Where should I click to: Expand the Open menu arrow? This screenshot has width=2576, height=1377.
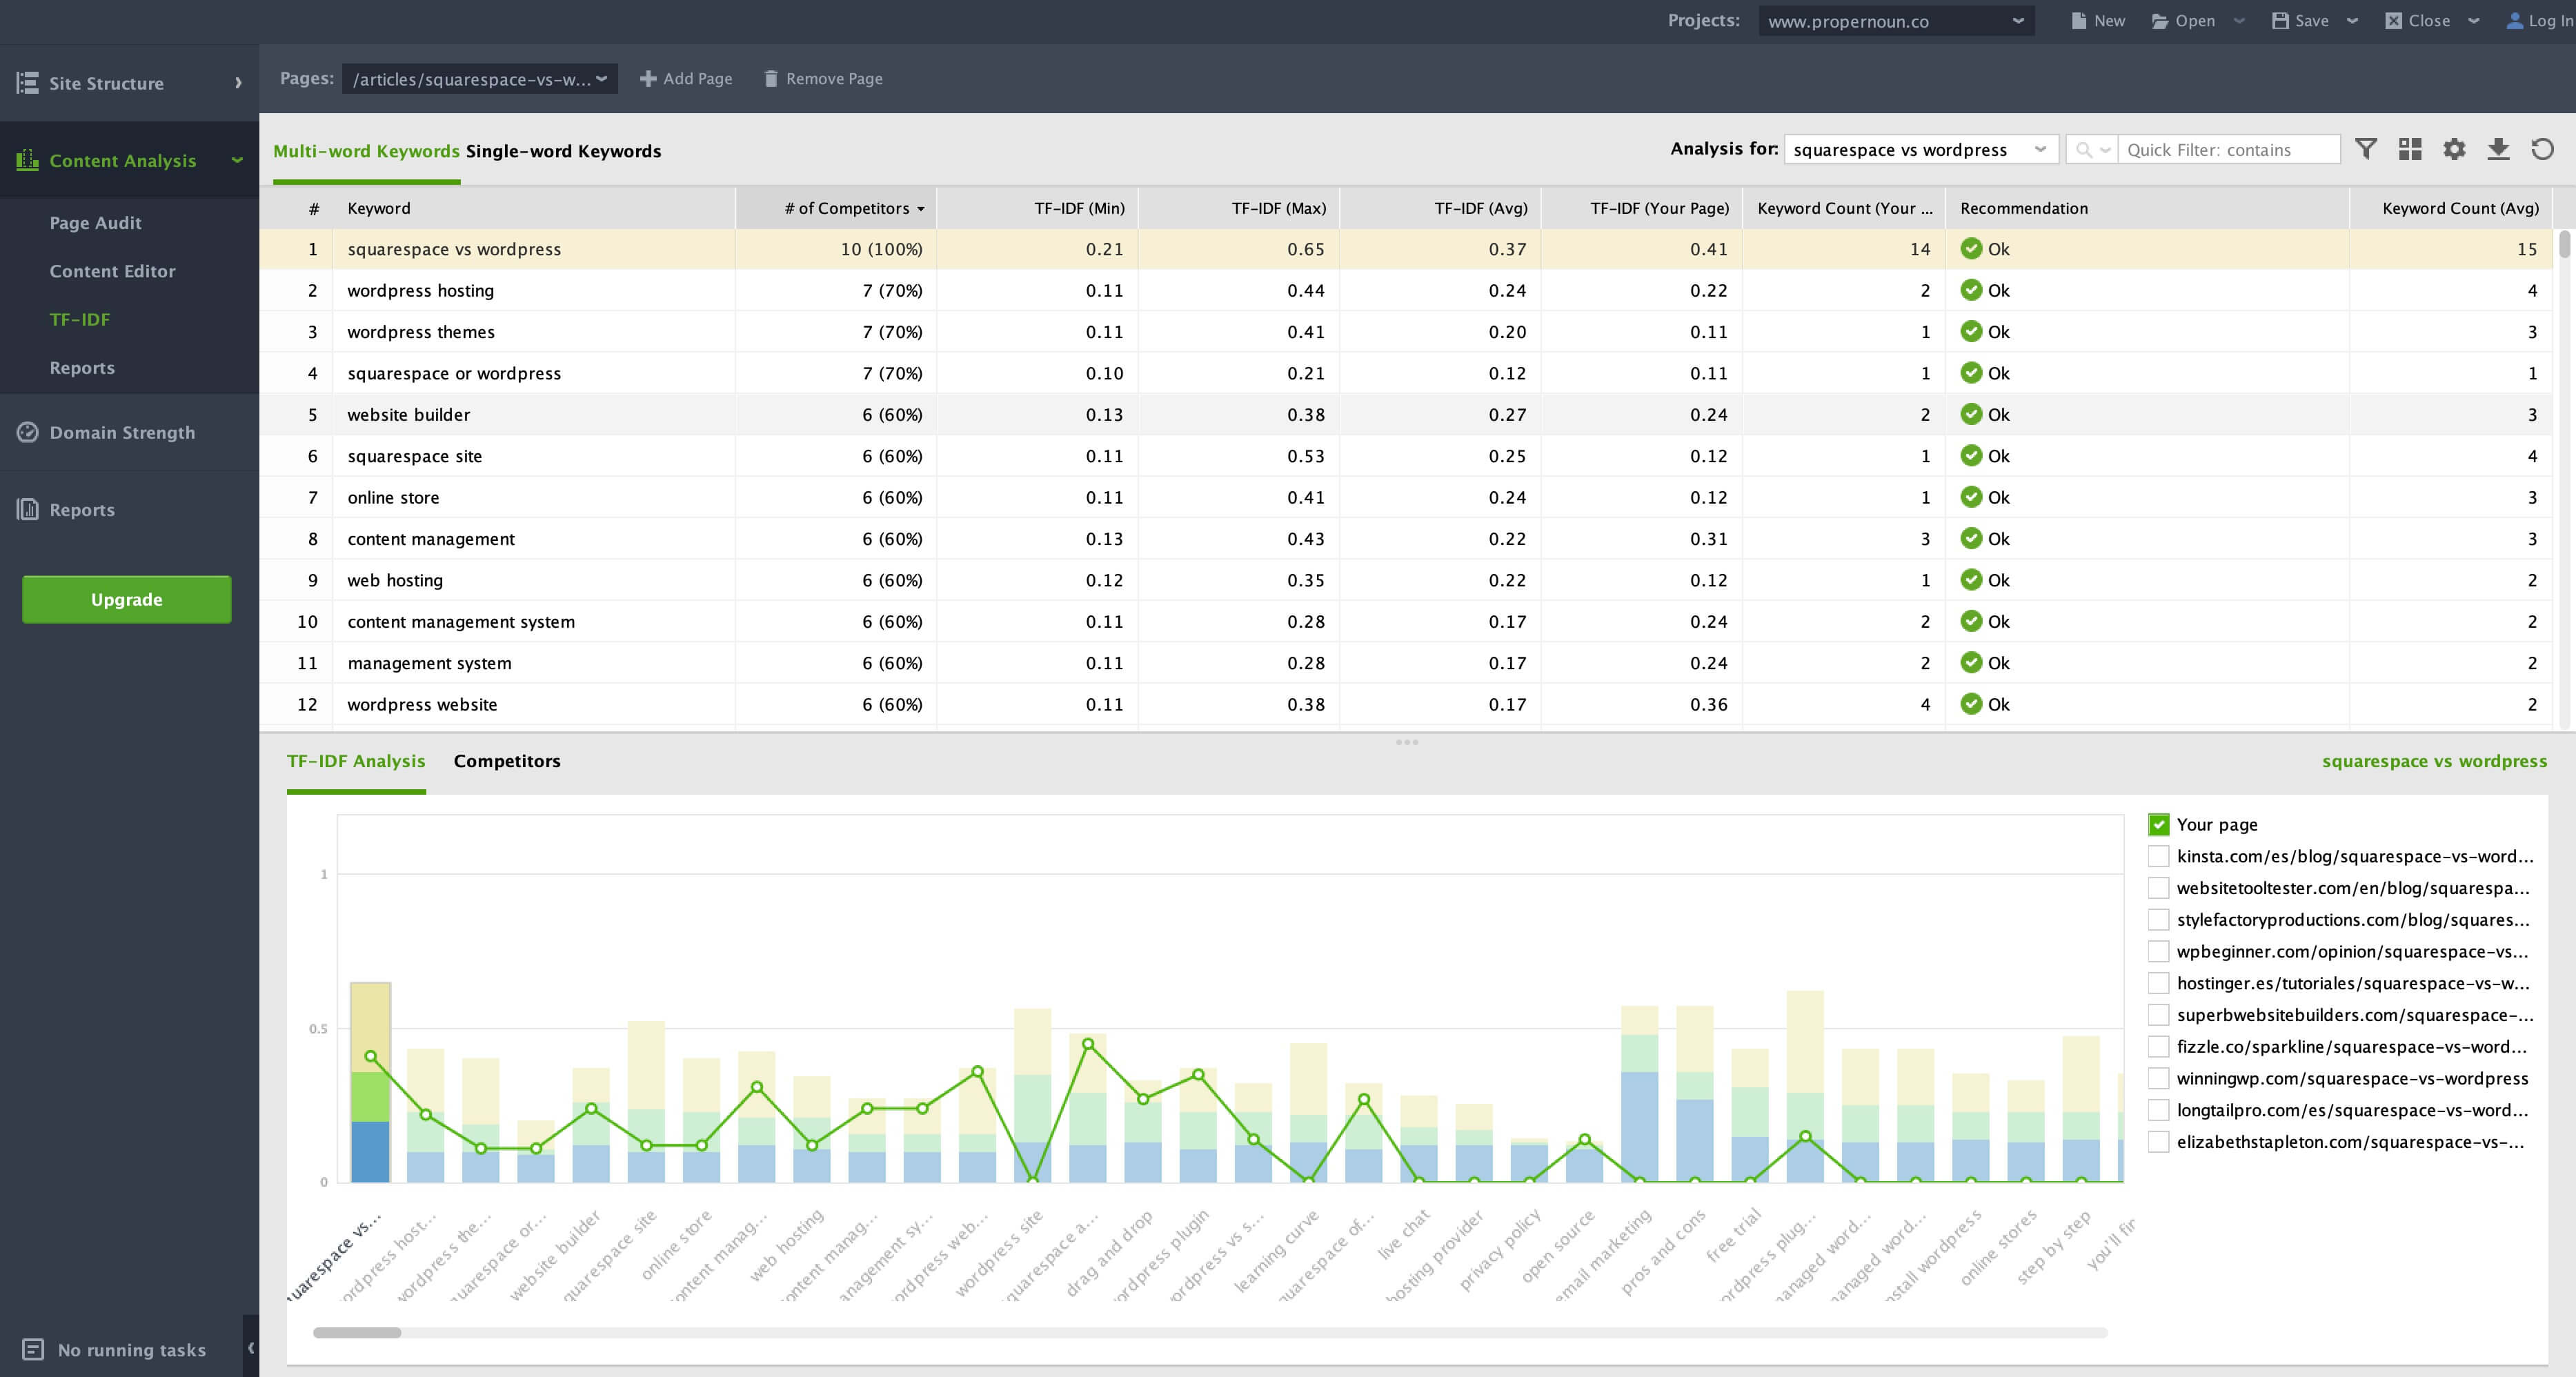point(2239,21)
